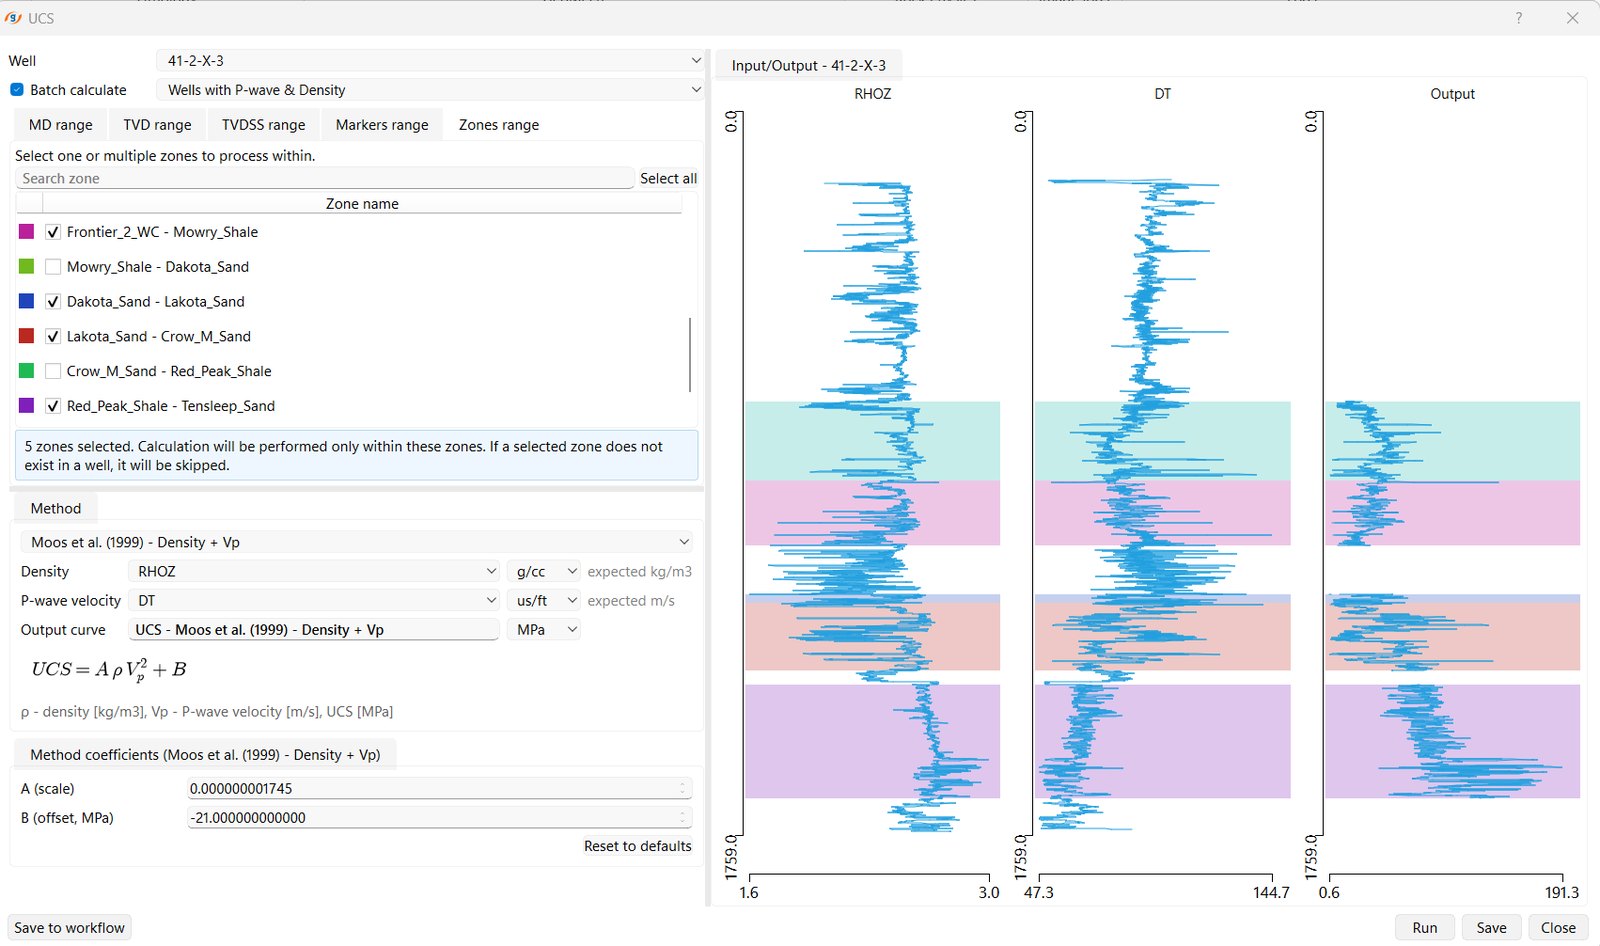Image resolution: width=1600 pixels, height=946 pixels.
Task: Click purple swatch of Red_Peak_Shale zone
Action: (x=27, y=406)
